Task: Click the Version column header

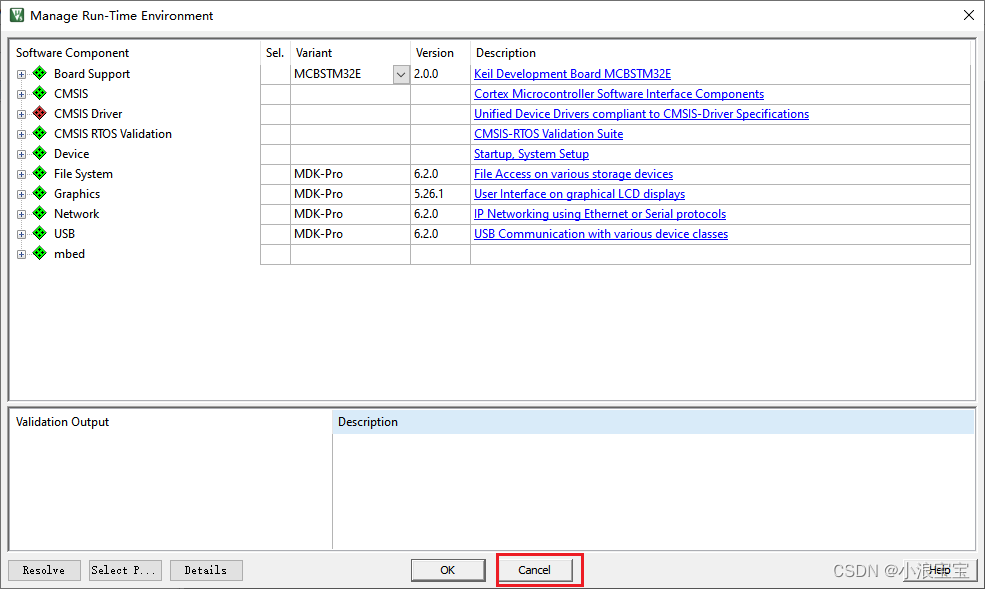Action: [x=435, y=53]
